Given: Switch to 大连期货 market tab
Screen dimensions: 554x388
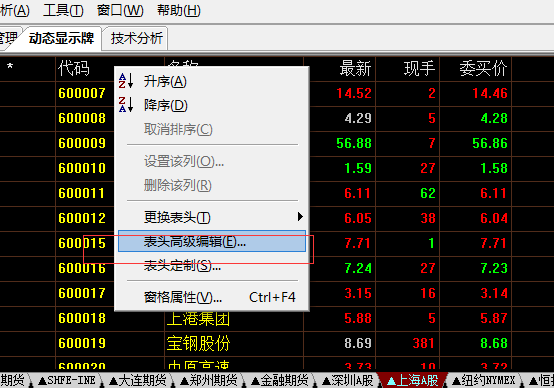Looking at the screenshot, I should [x=138, y=381].
